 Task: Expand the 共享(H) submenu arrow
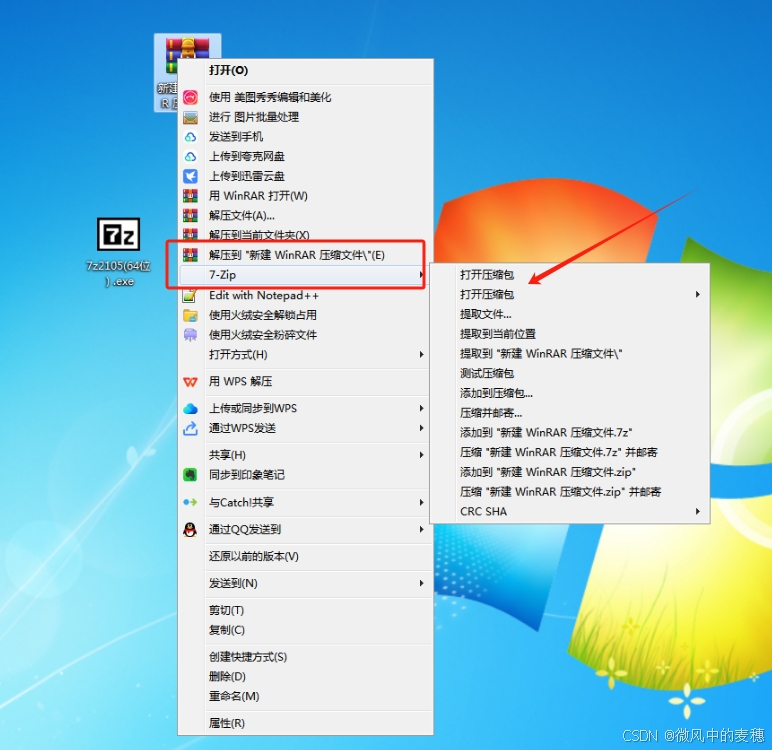pyautogui.click(x=421, y=455)
